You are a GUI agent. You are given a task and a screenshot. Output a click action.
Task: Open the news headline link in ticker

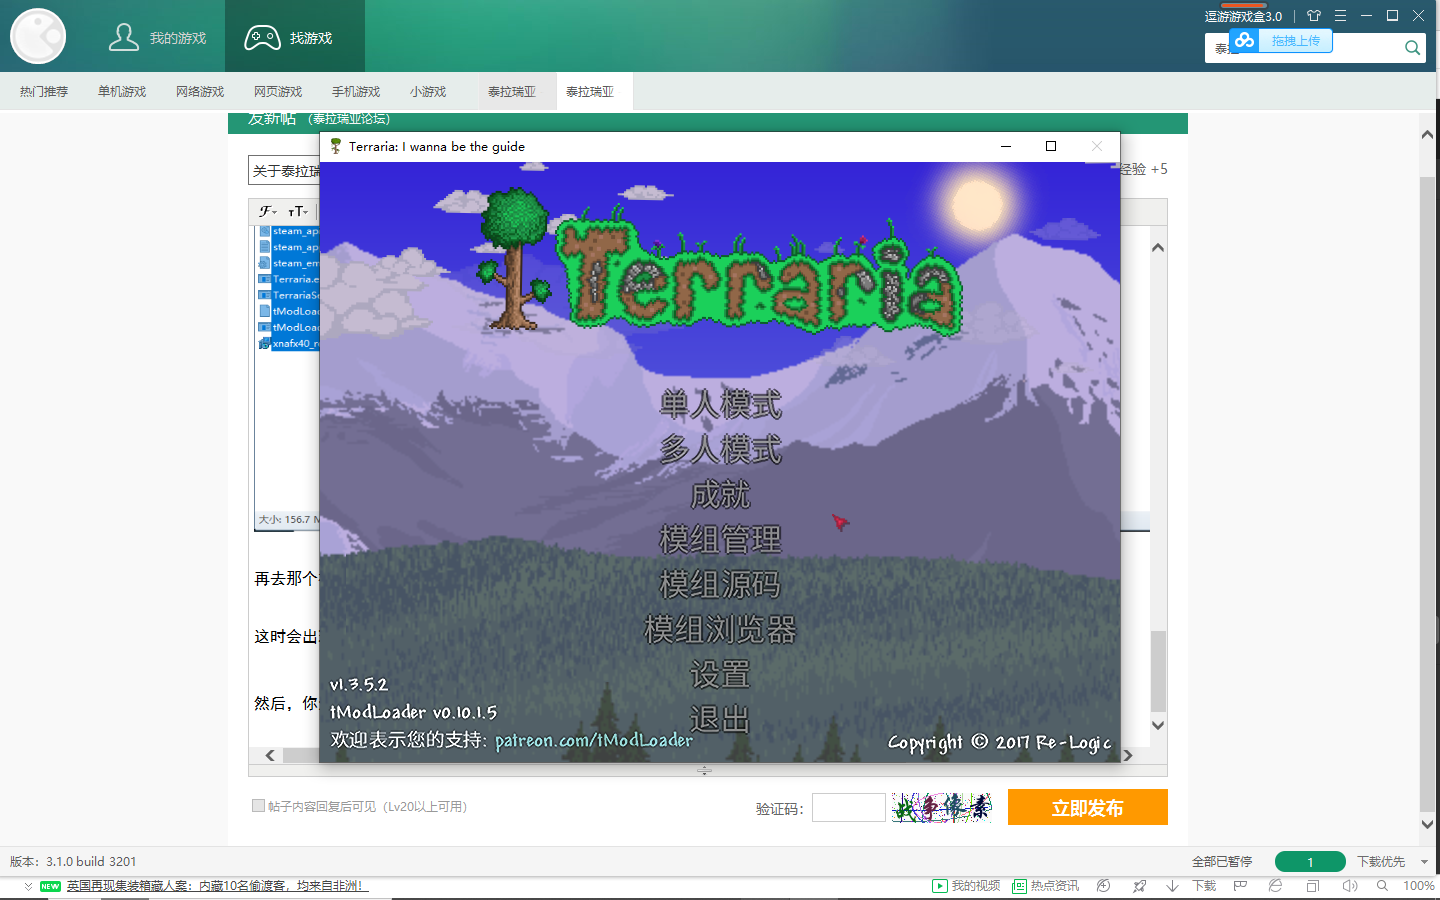[217, 886]
